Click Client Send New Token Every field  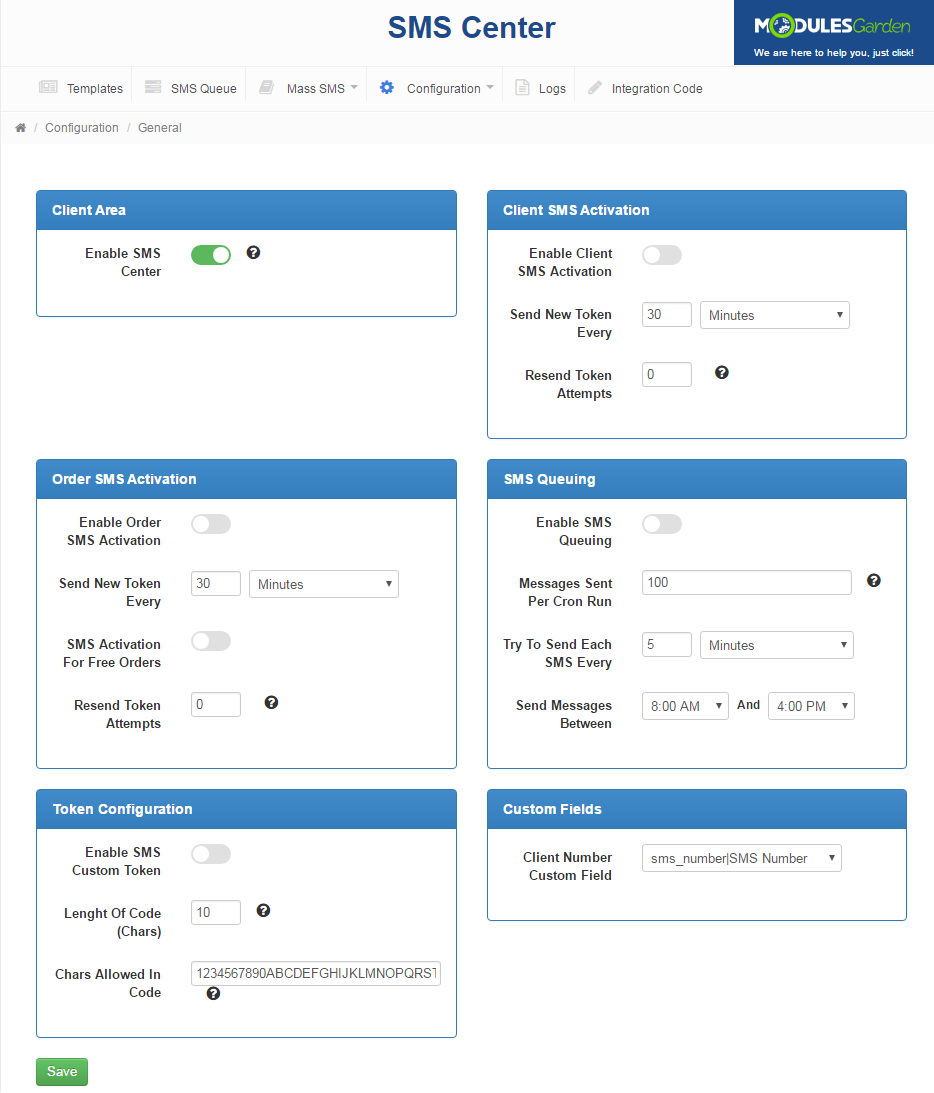(667, 314)
